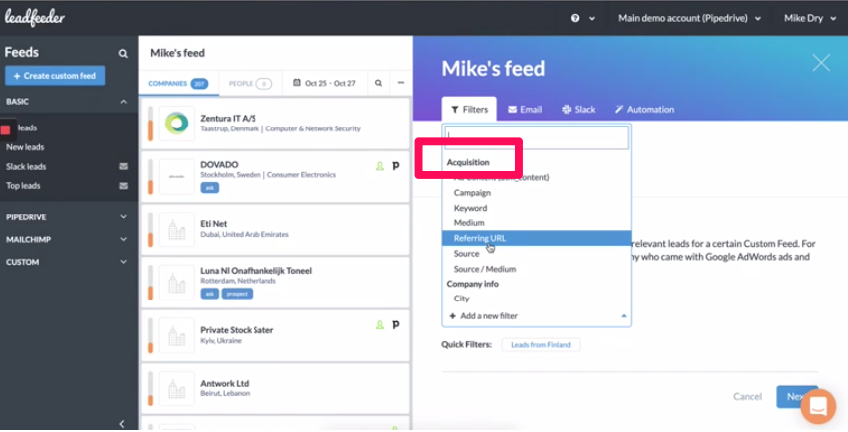Click the Zentura IT A/S company logo
Screen dimensions: 848x432
point(177,123)
